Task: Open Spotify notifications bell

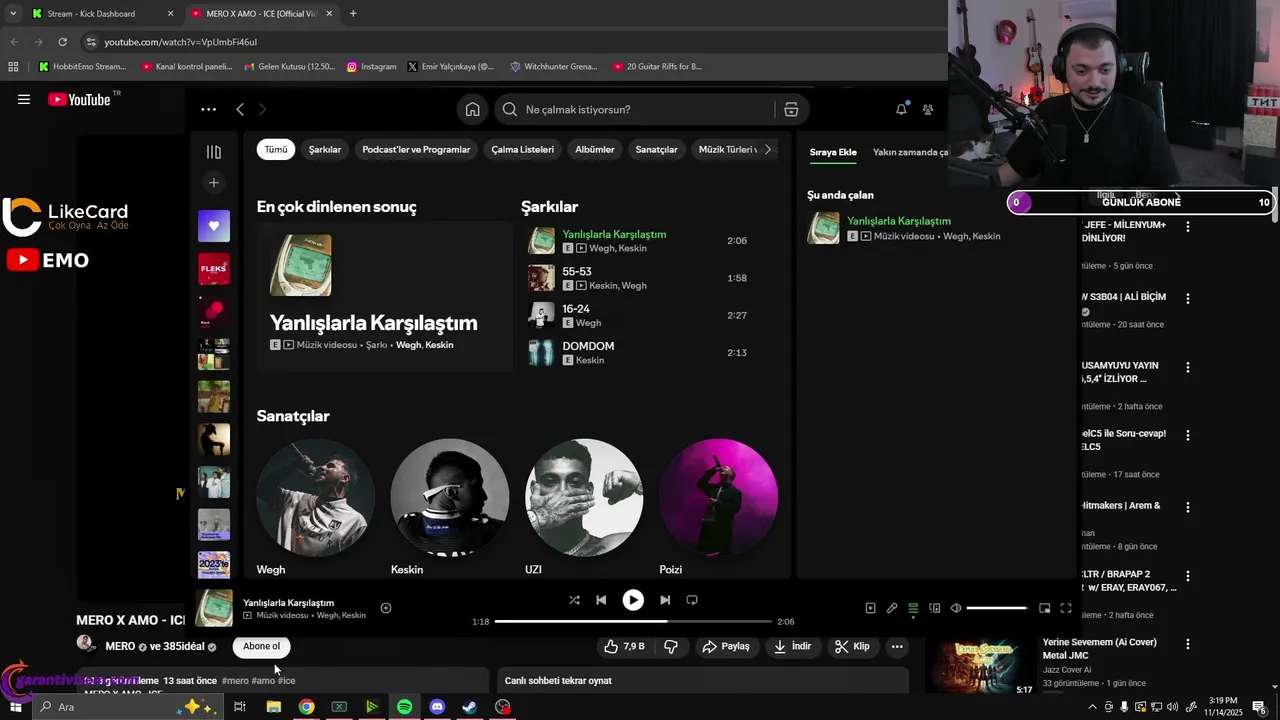Action: [x=901, y=109]
